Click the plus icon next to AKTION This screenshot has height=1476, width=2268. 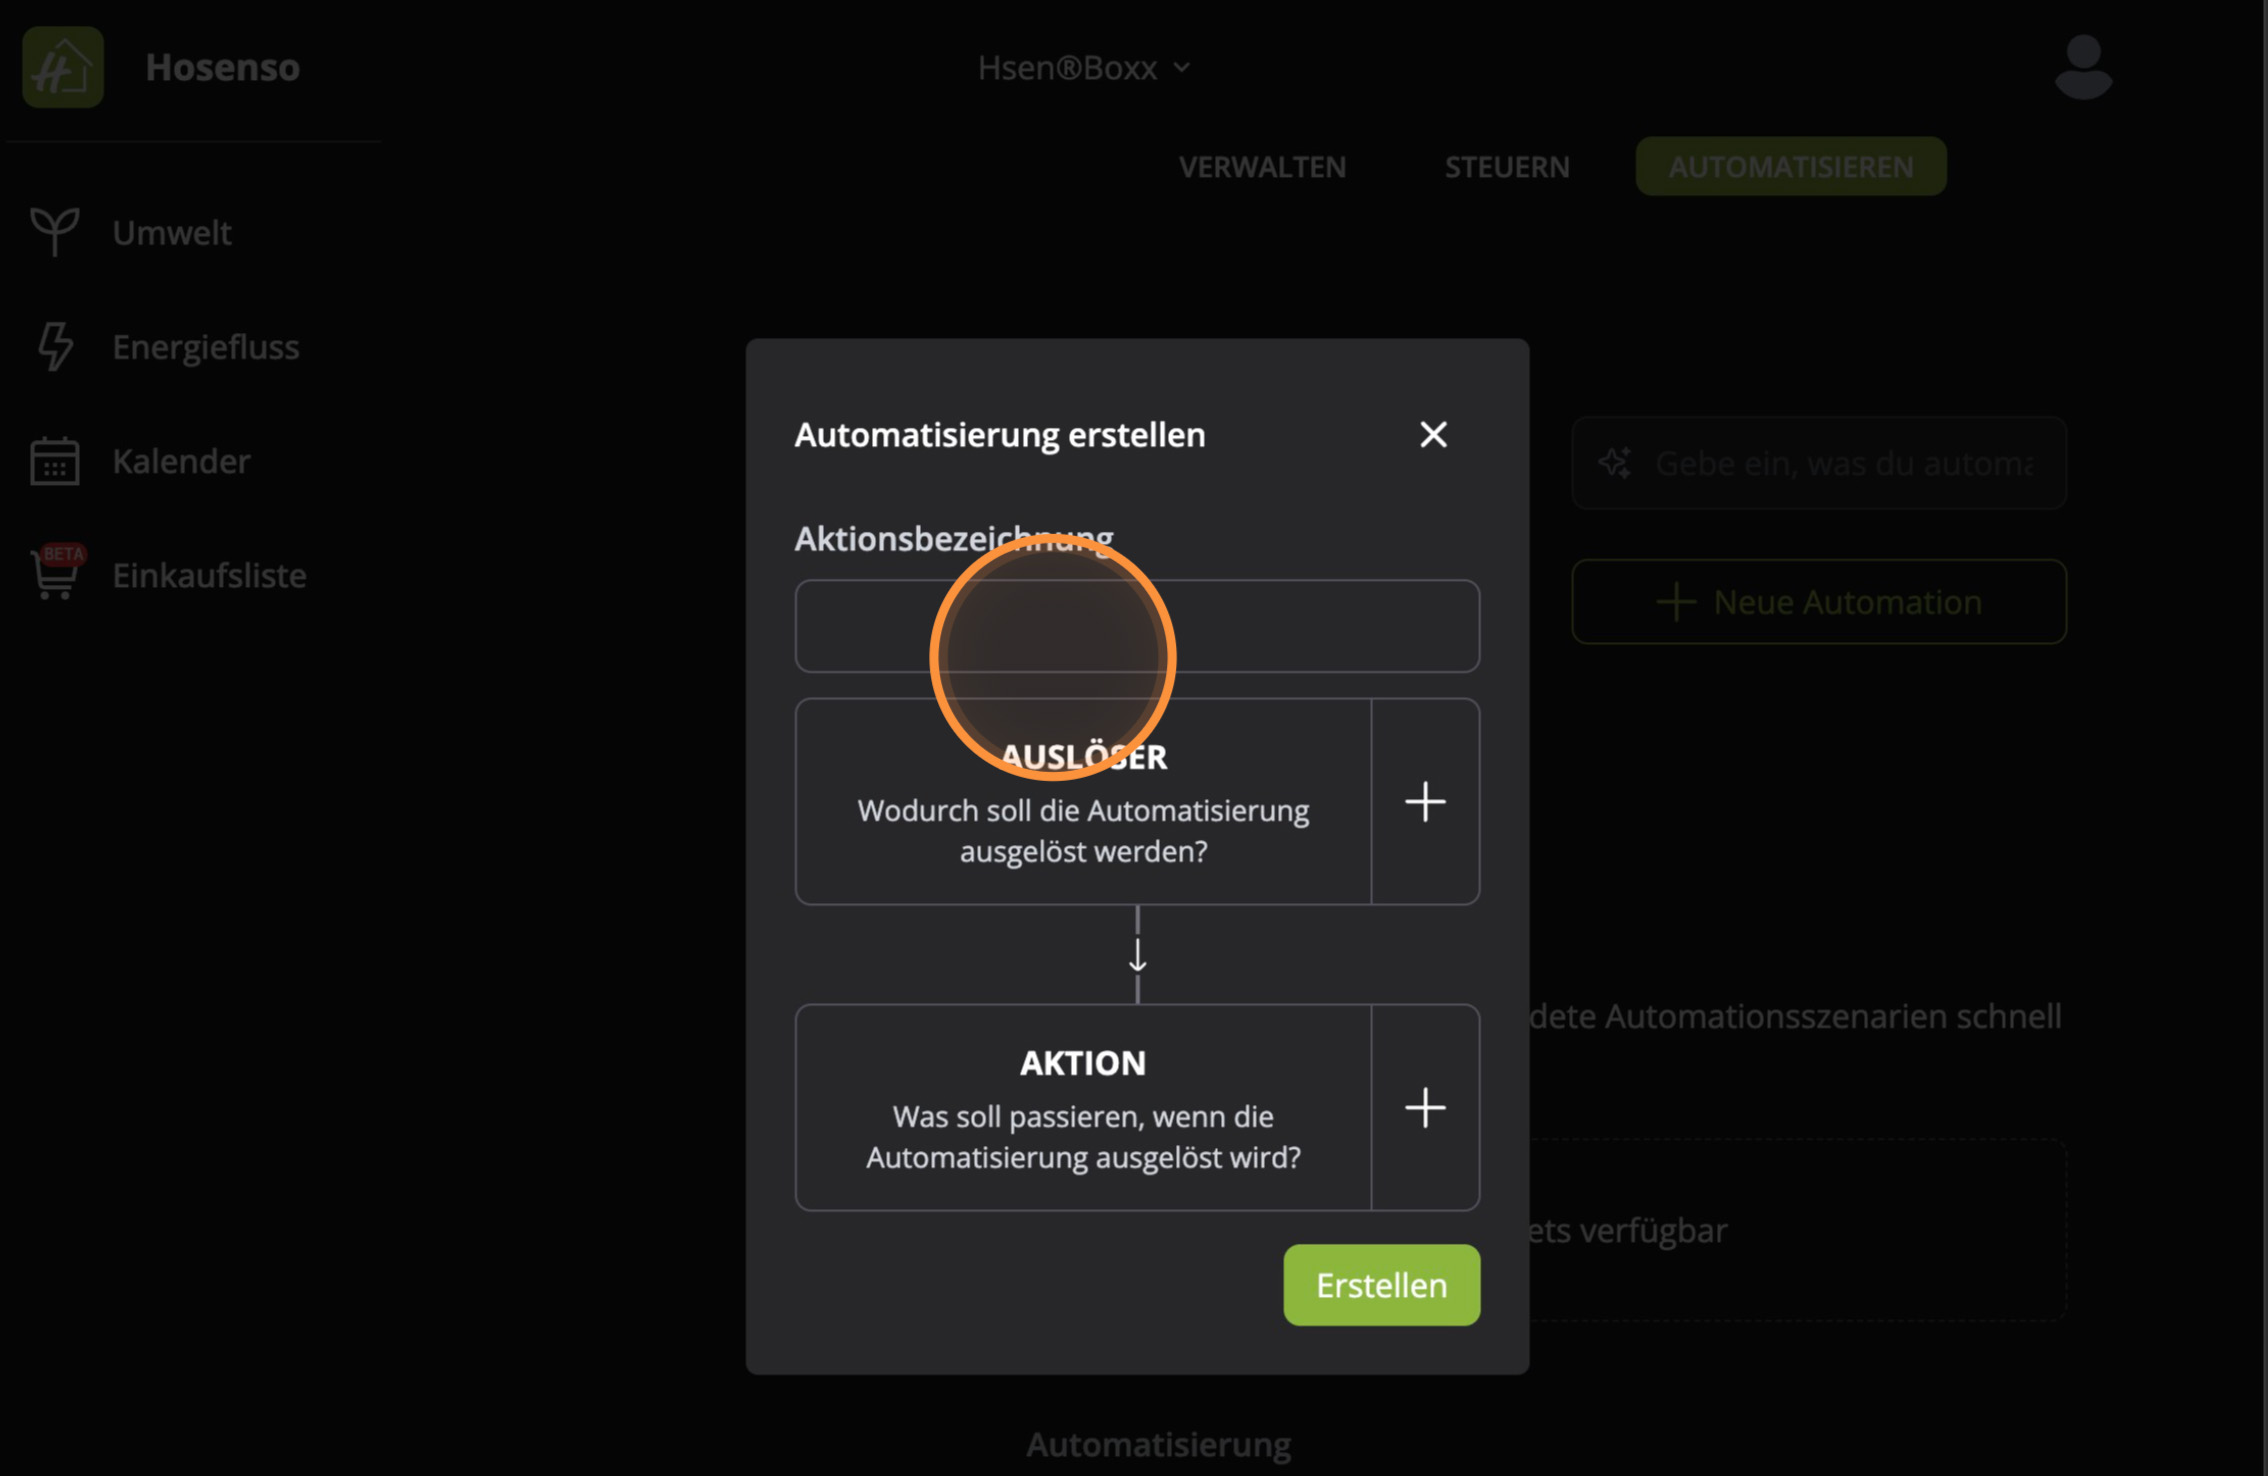1426,1107
